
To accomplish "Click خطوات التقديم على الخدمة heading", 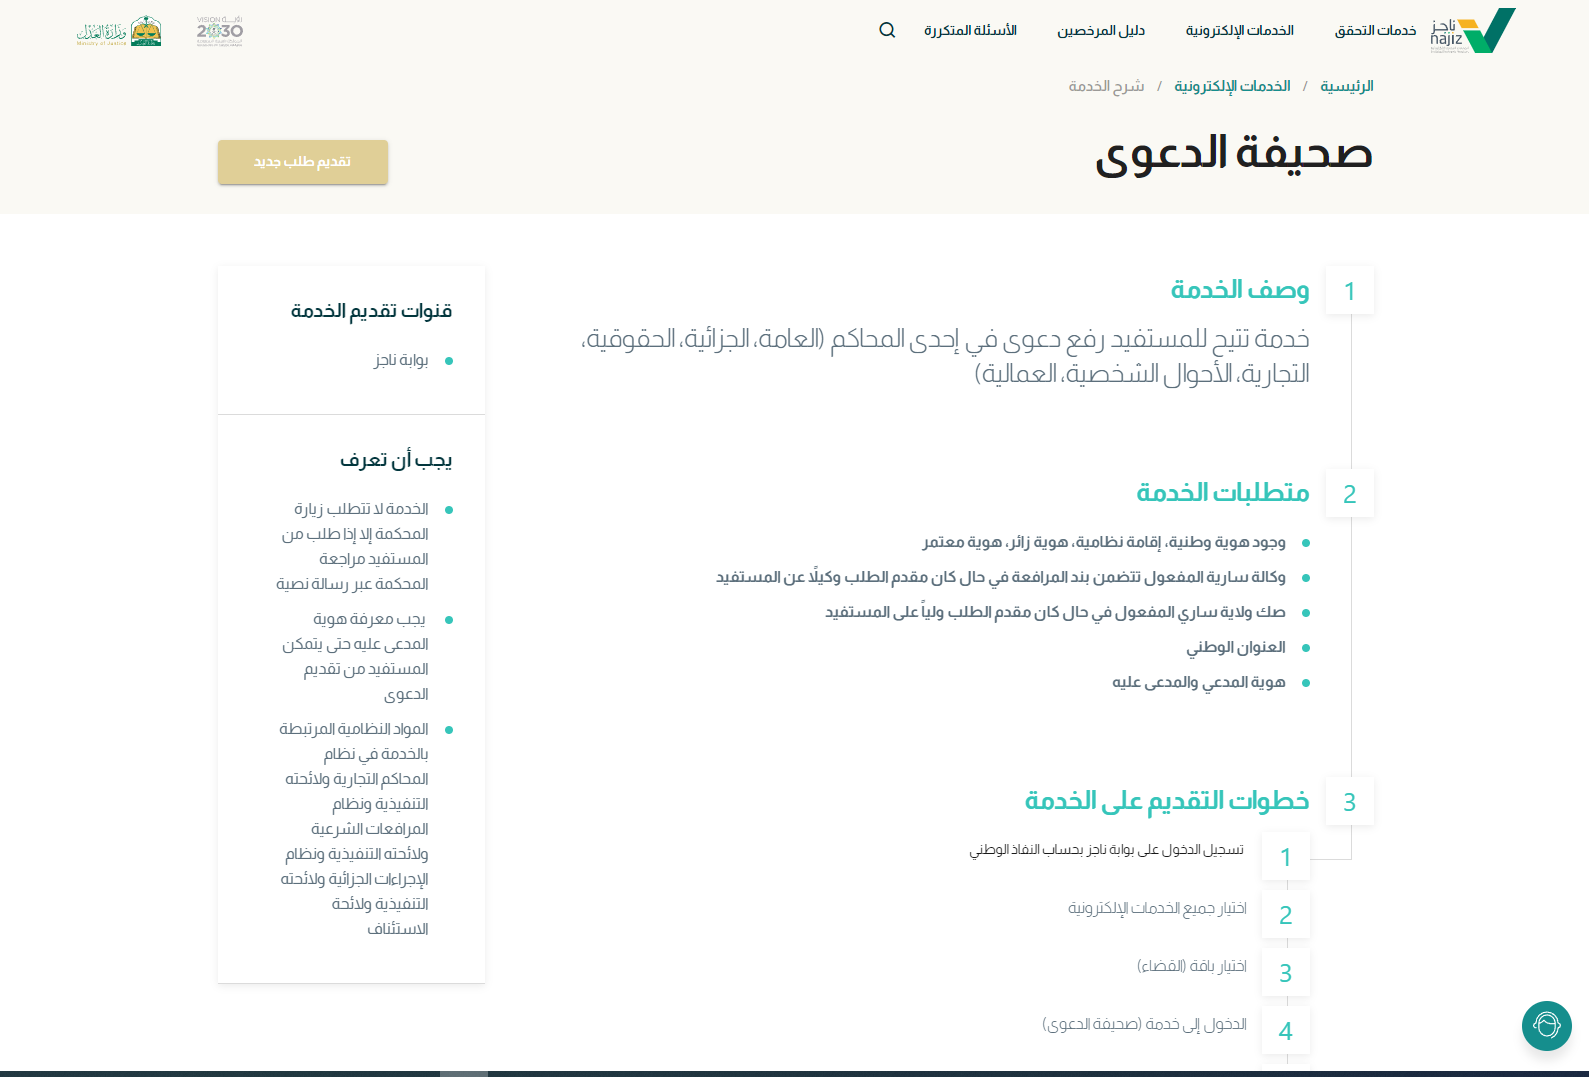I will coord(1167,801).
